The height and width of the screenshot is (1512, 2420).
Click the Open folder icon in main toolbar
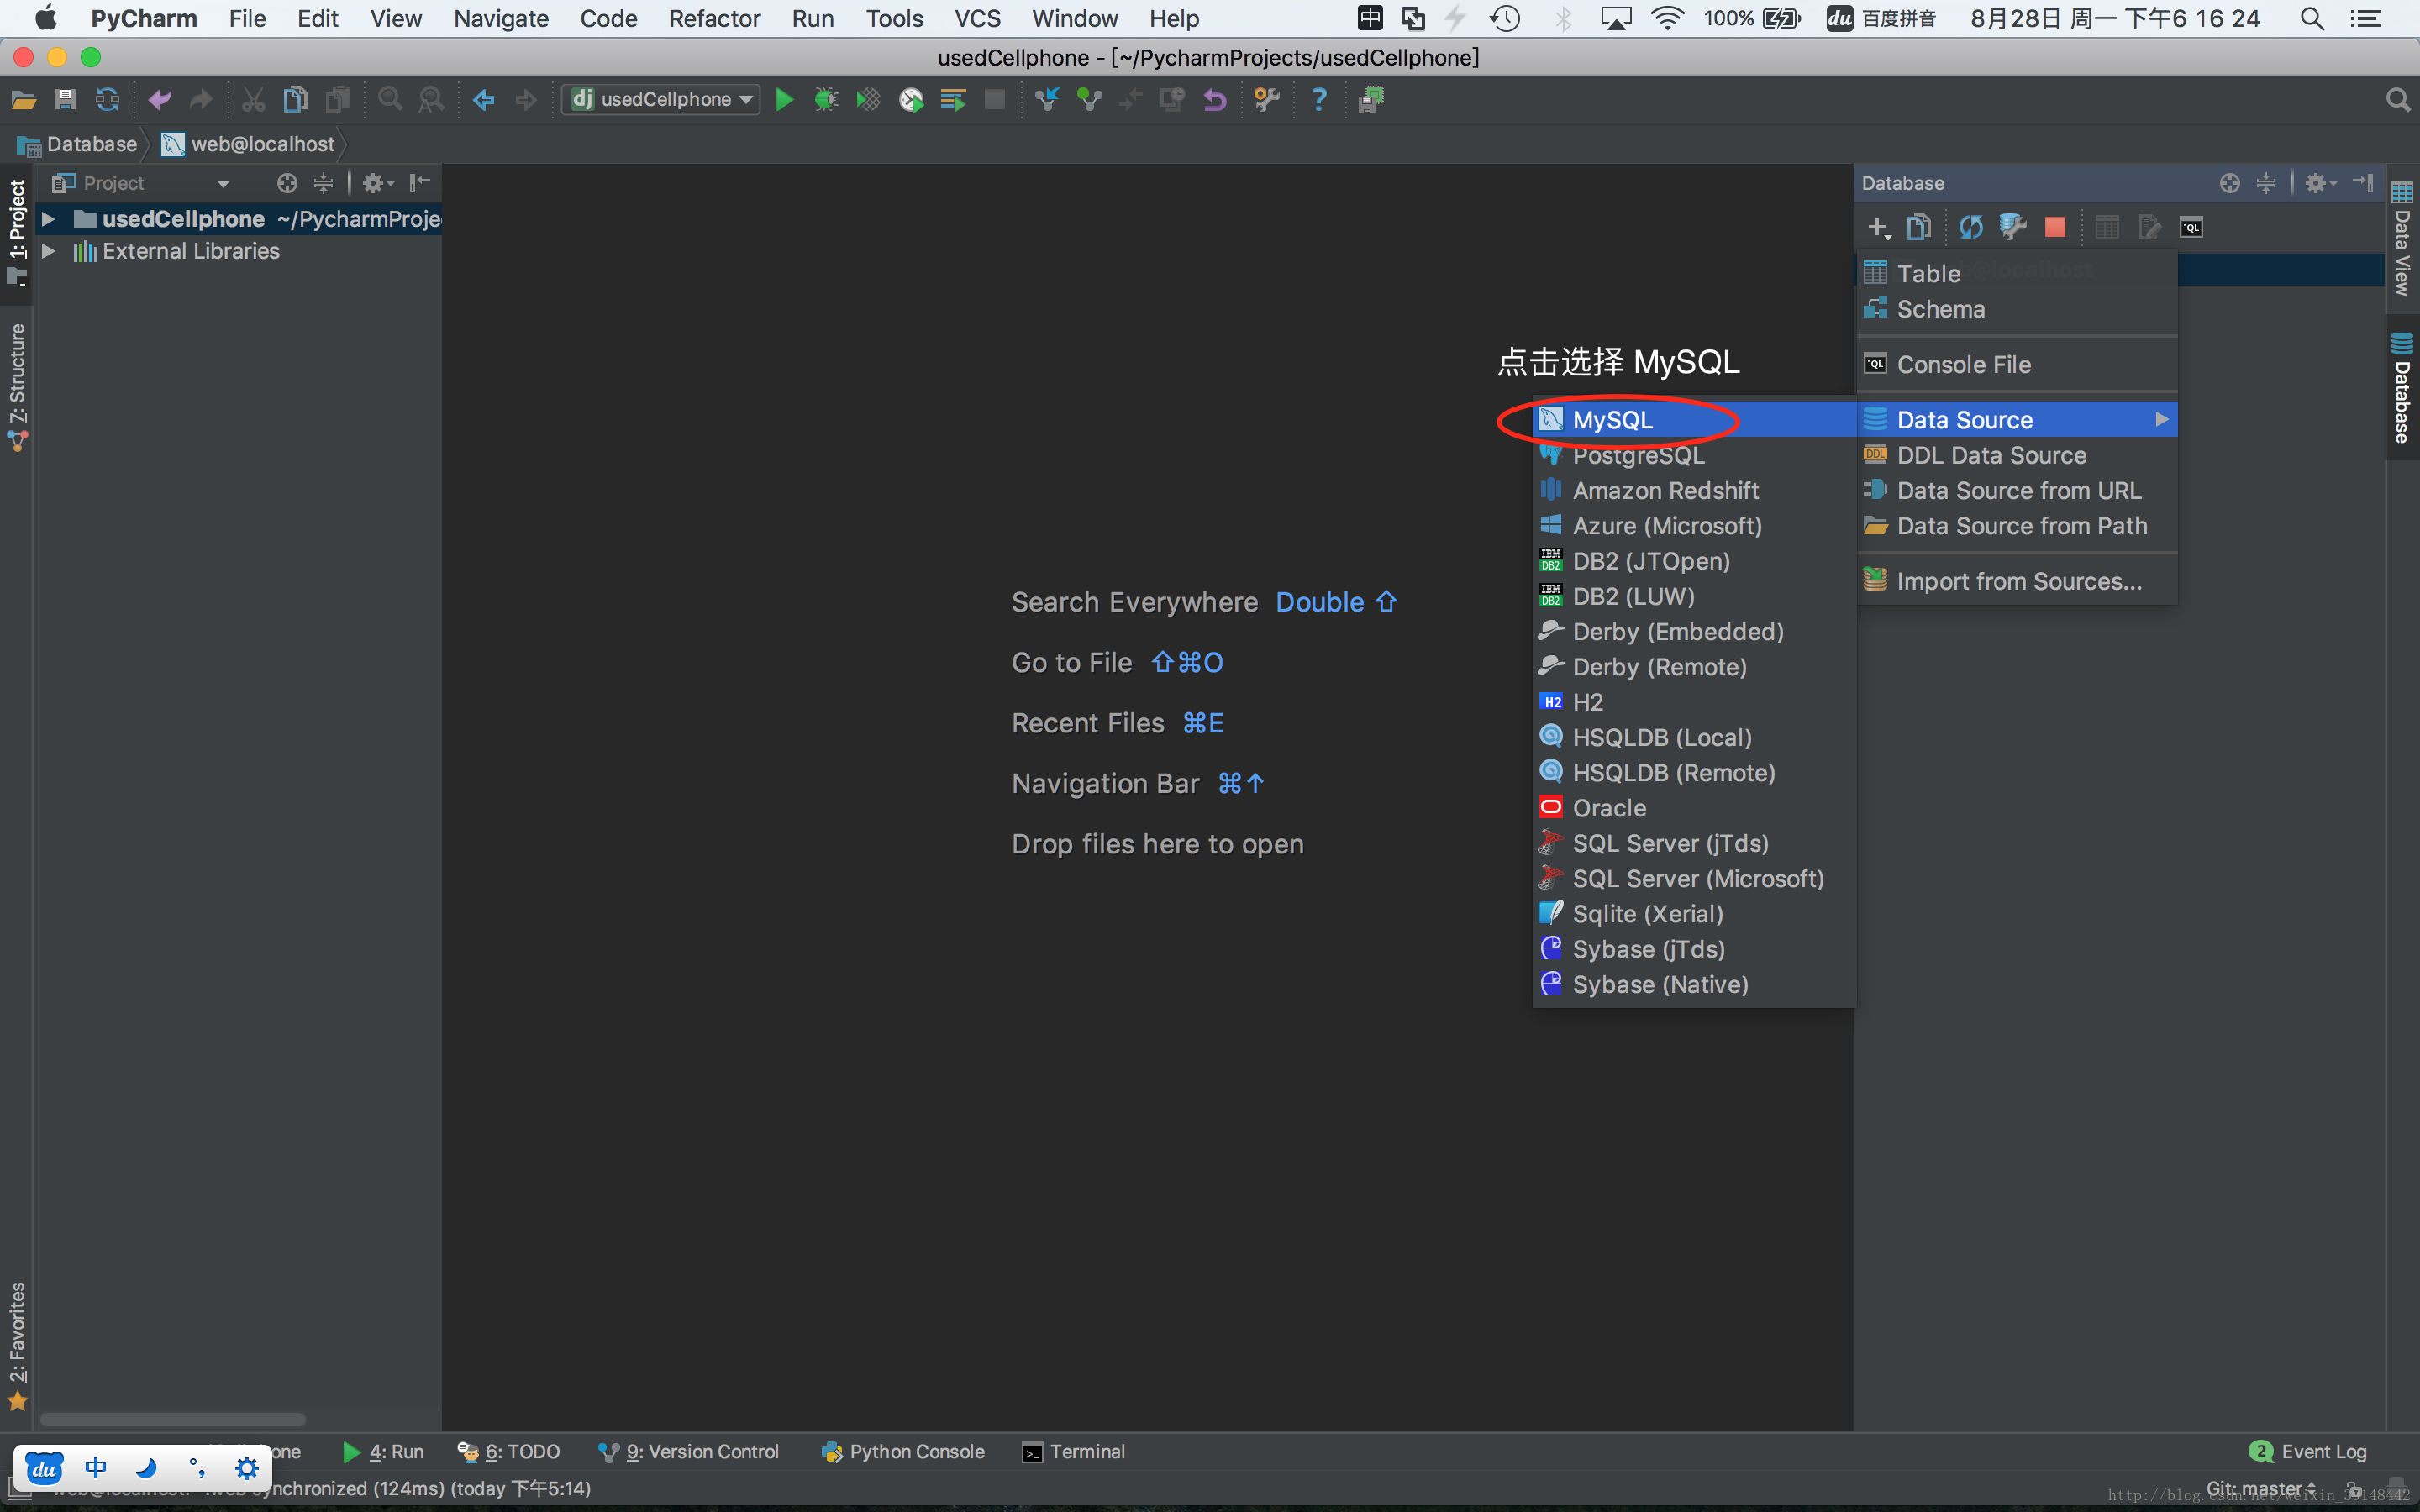[x=23, y=99]
